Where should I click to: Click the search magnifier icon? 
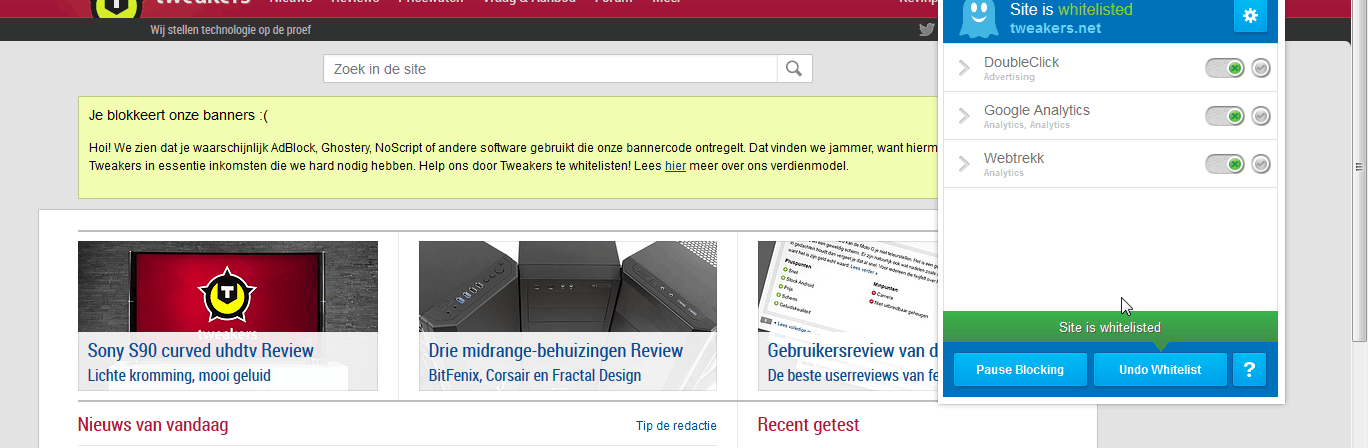point(794,69)
